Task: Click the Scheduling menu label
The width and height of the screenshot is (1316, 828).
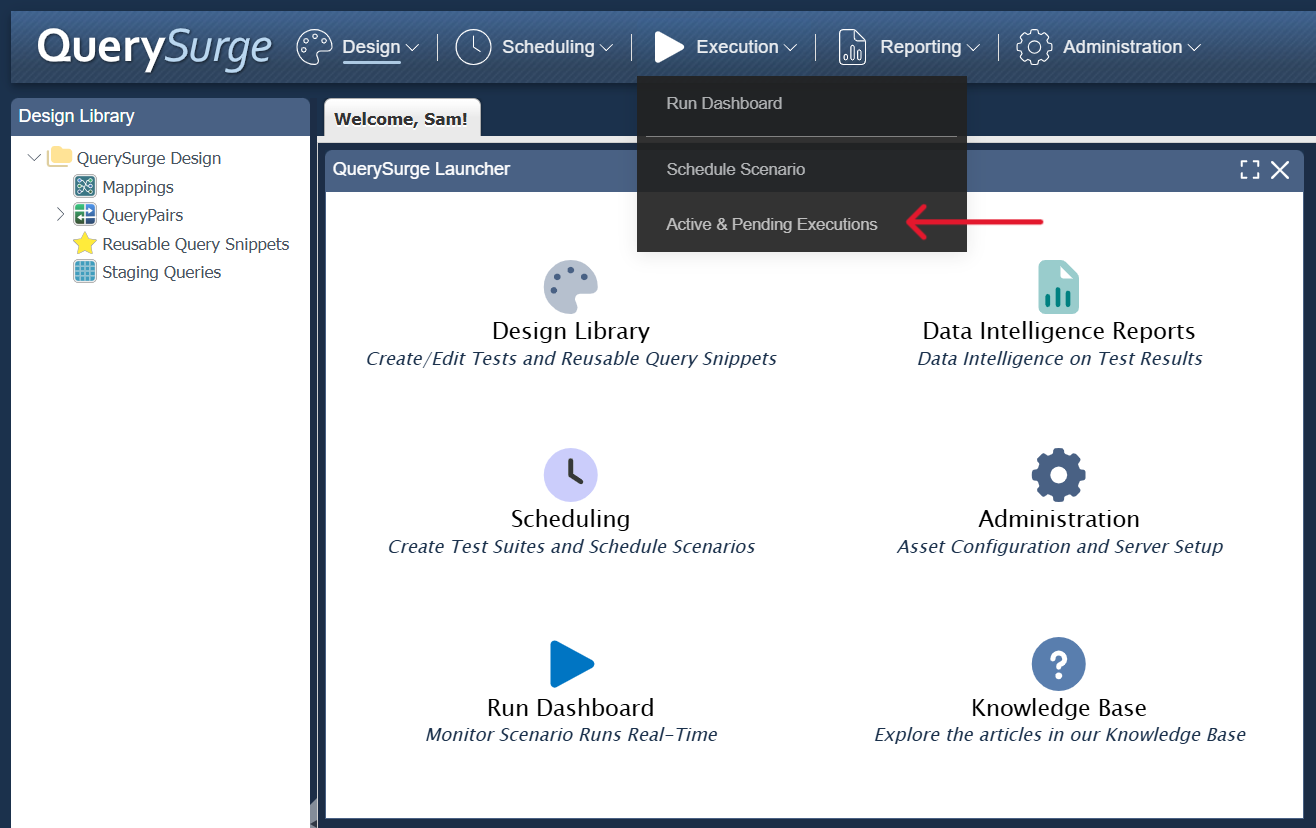Action: tap(548, 47)
